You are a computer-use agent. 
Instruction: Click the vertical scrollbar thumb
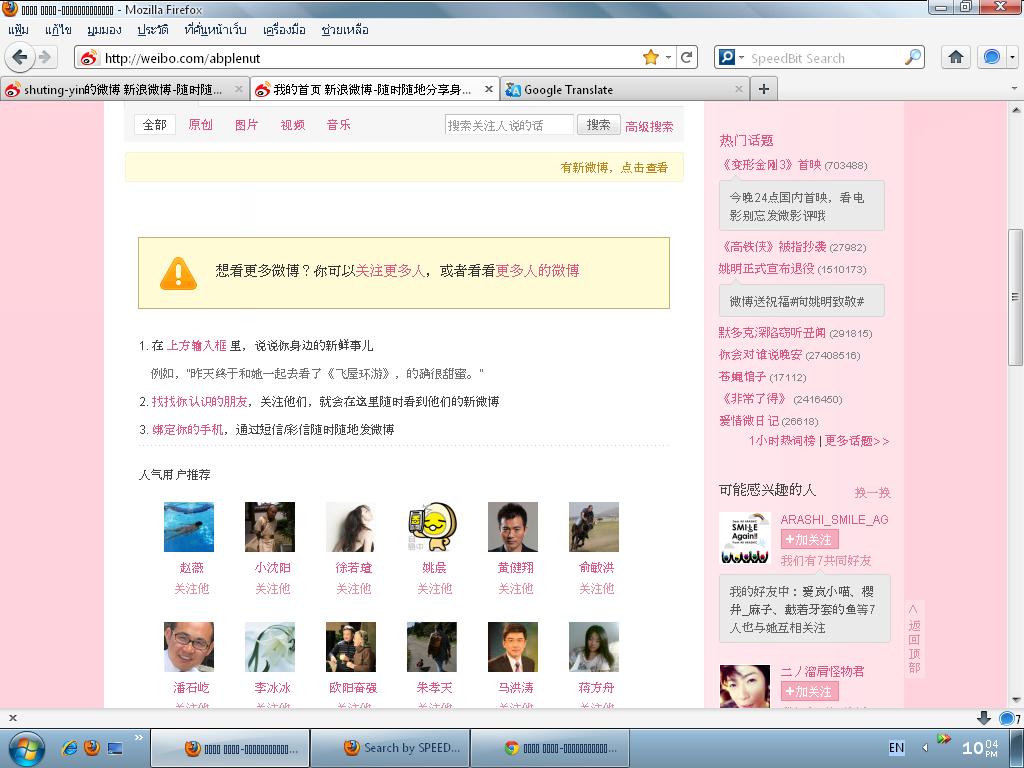(x=1015, y=297)
